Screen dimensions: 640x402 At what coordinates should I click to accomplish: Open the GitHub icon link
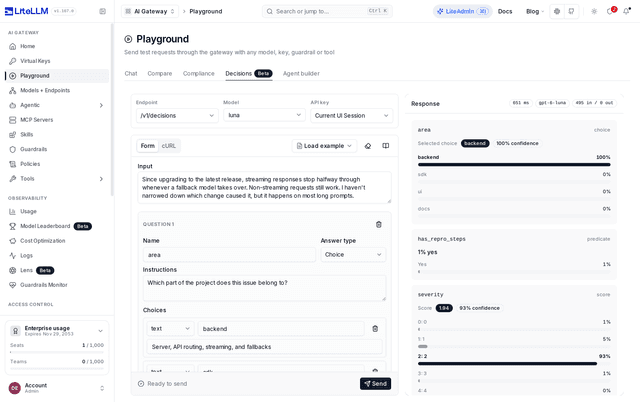point(571,11)
